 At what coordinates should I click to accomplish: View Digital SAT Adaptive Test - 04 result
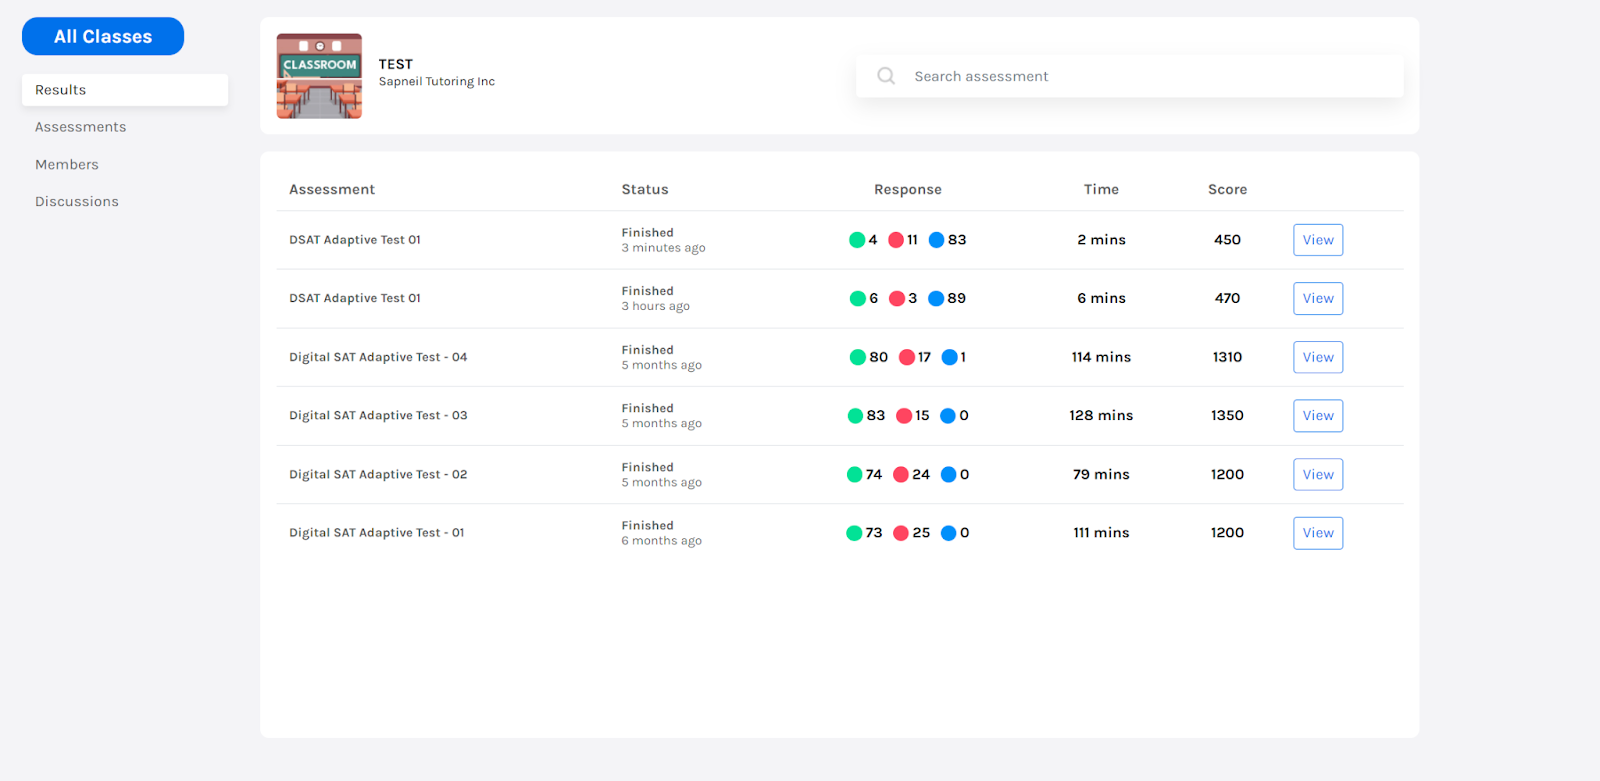(x=1317, y=357)
